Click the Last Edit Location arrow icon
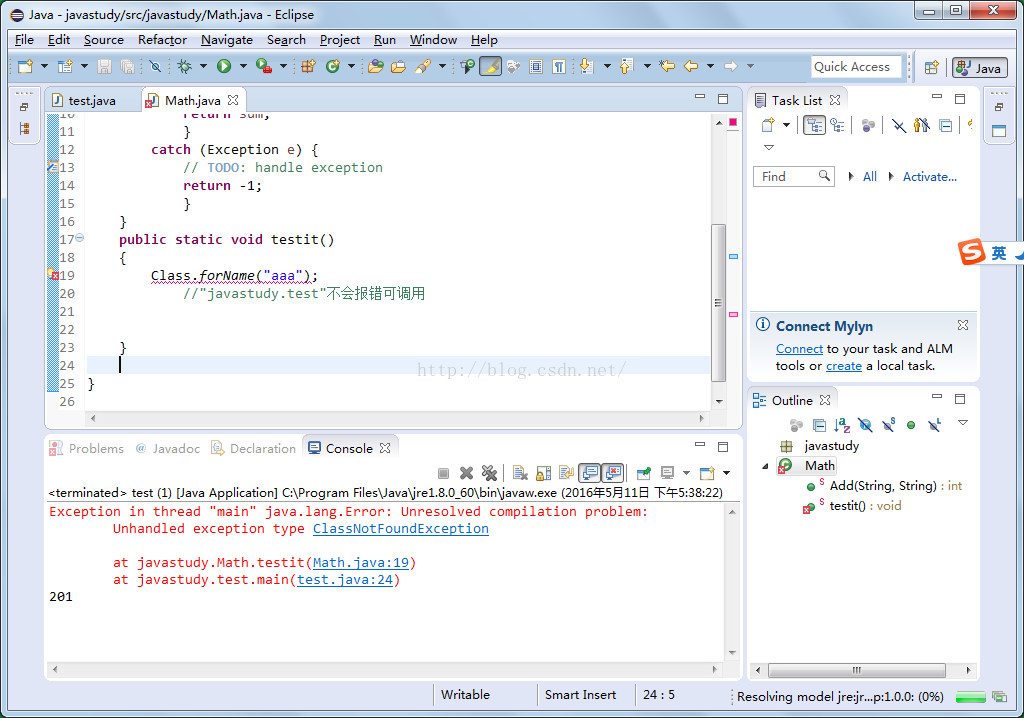Viewport: 1024px width, 718px height. pos(667,66)
